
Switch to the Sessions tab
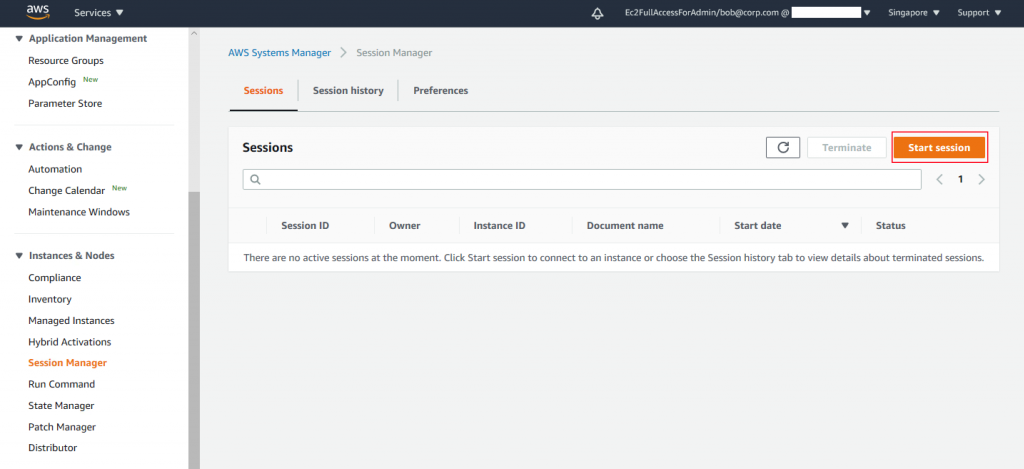click(263, 91)
